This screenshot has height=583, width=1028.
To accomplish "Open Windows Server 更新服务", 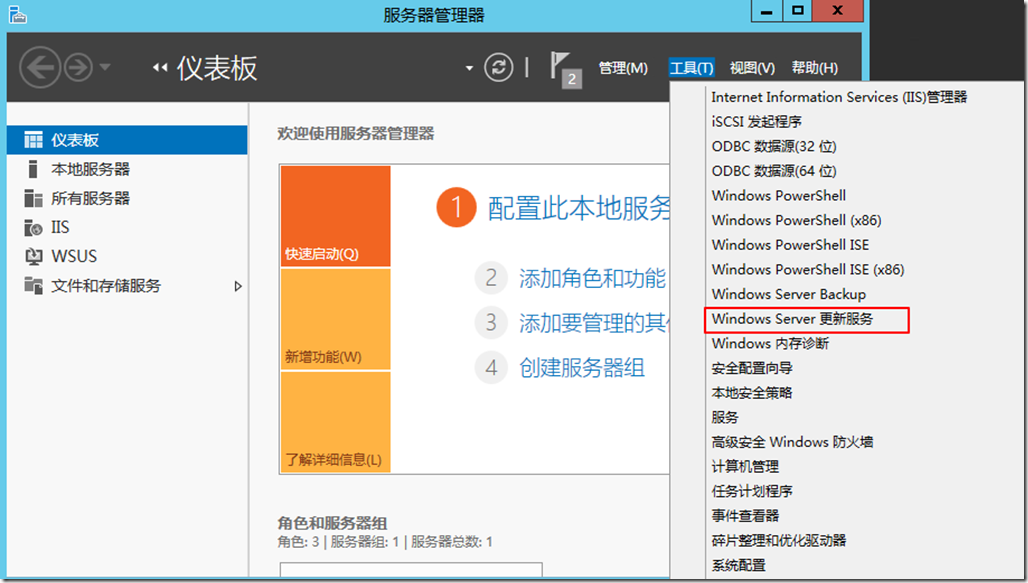I will tap(793, 319).
